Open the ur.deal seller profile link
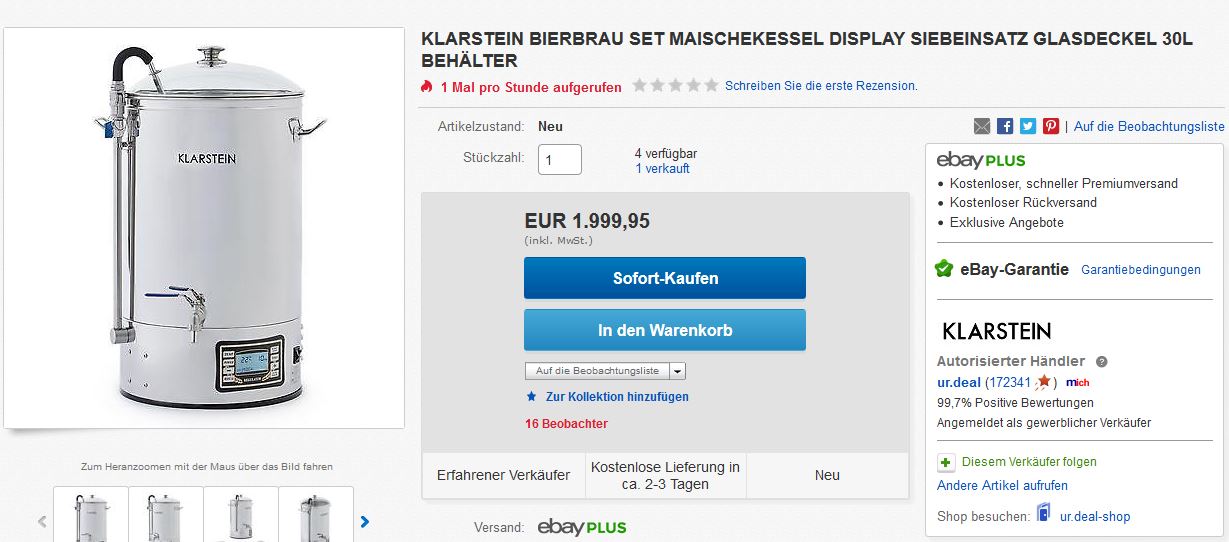The image size is (1229, 542). [x=958, y=382]
